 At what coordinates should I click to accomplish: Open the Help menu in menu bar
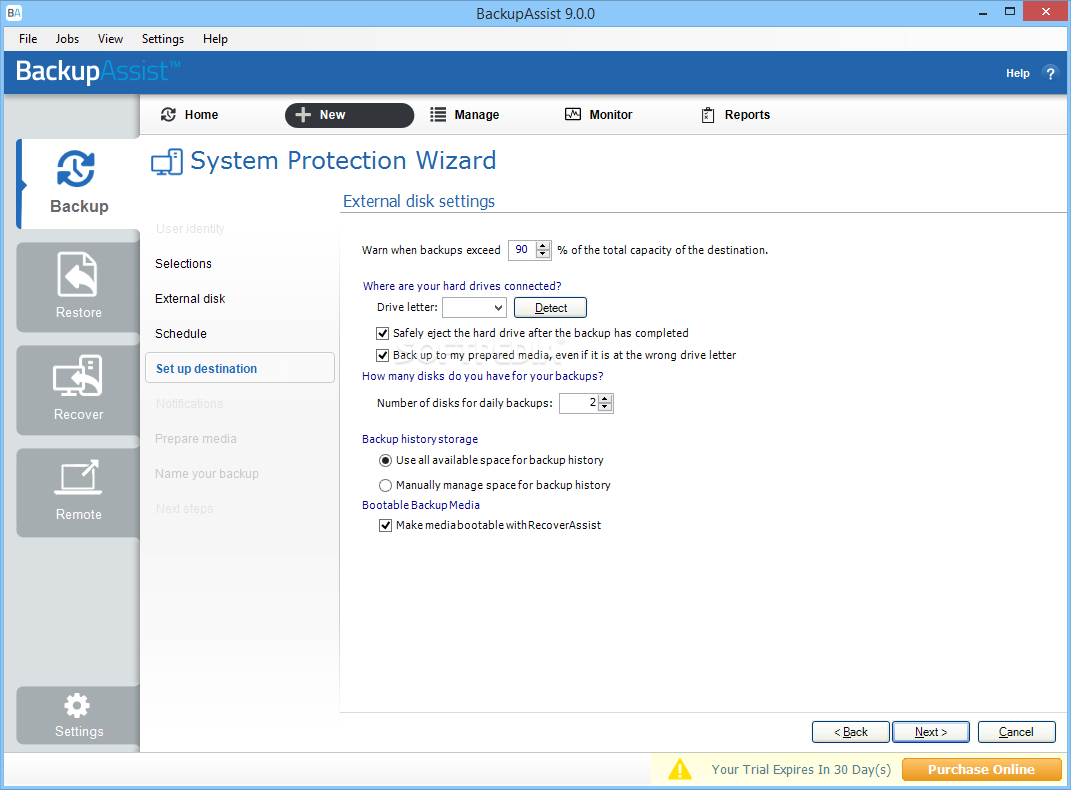(215, 39)
